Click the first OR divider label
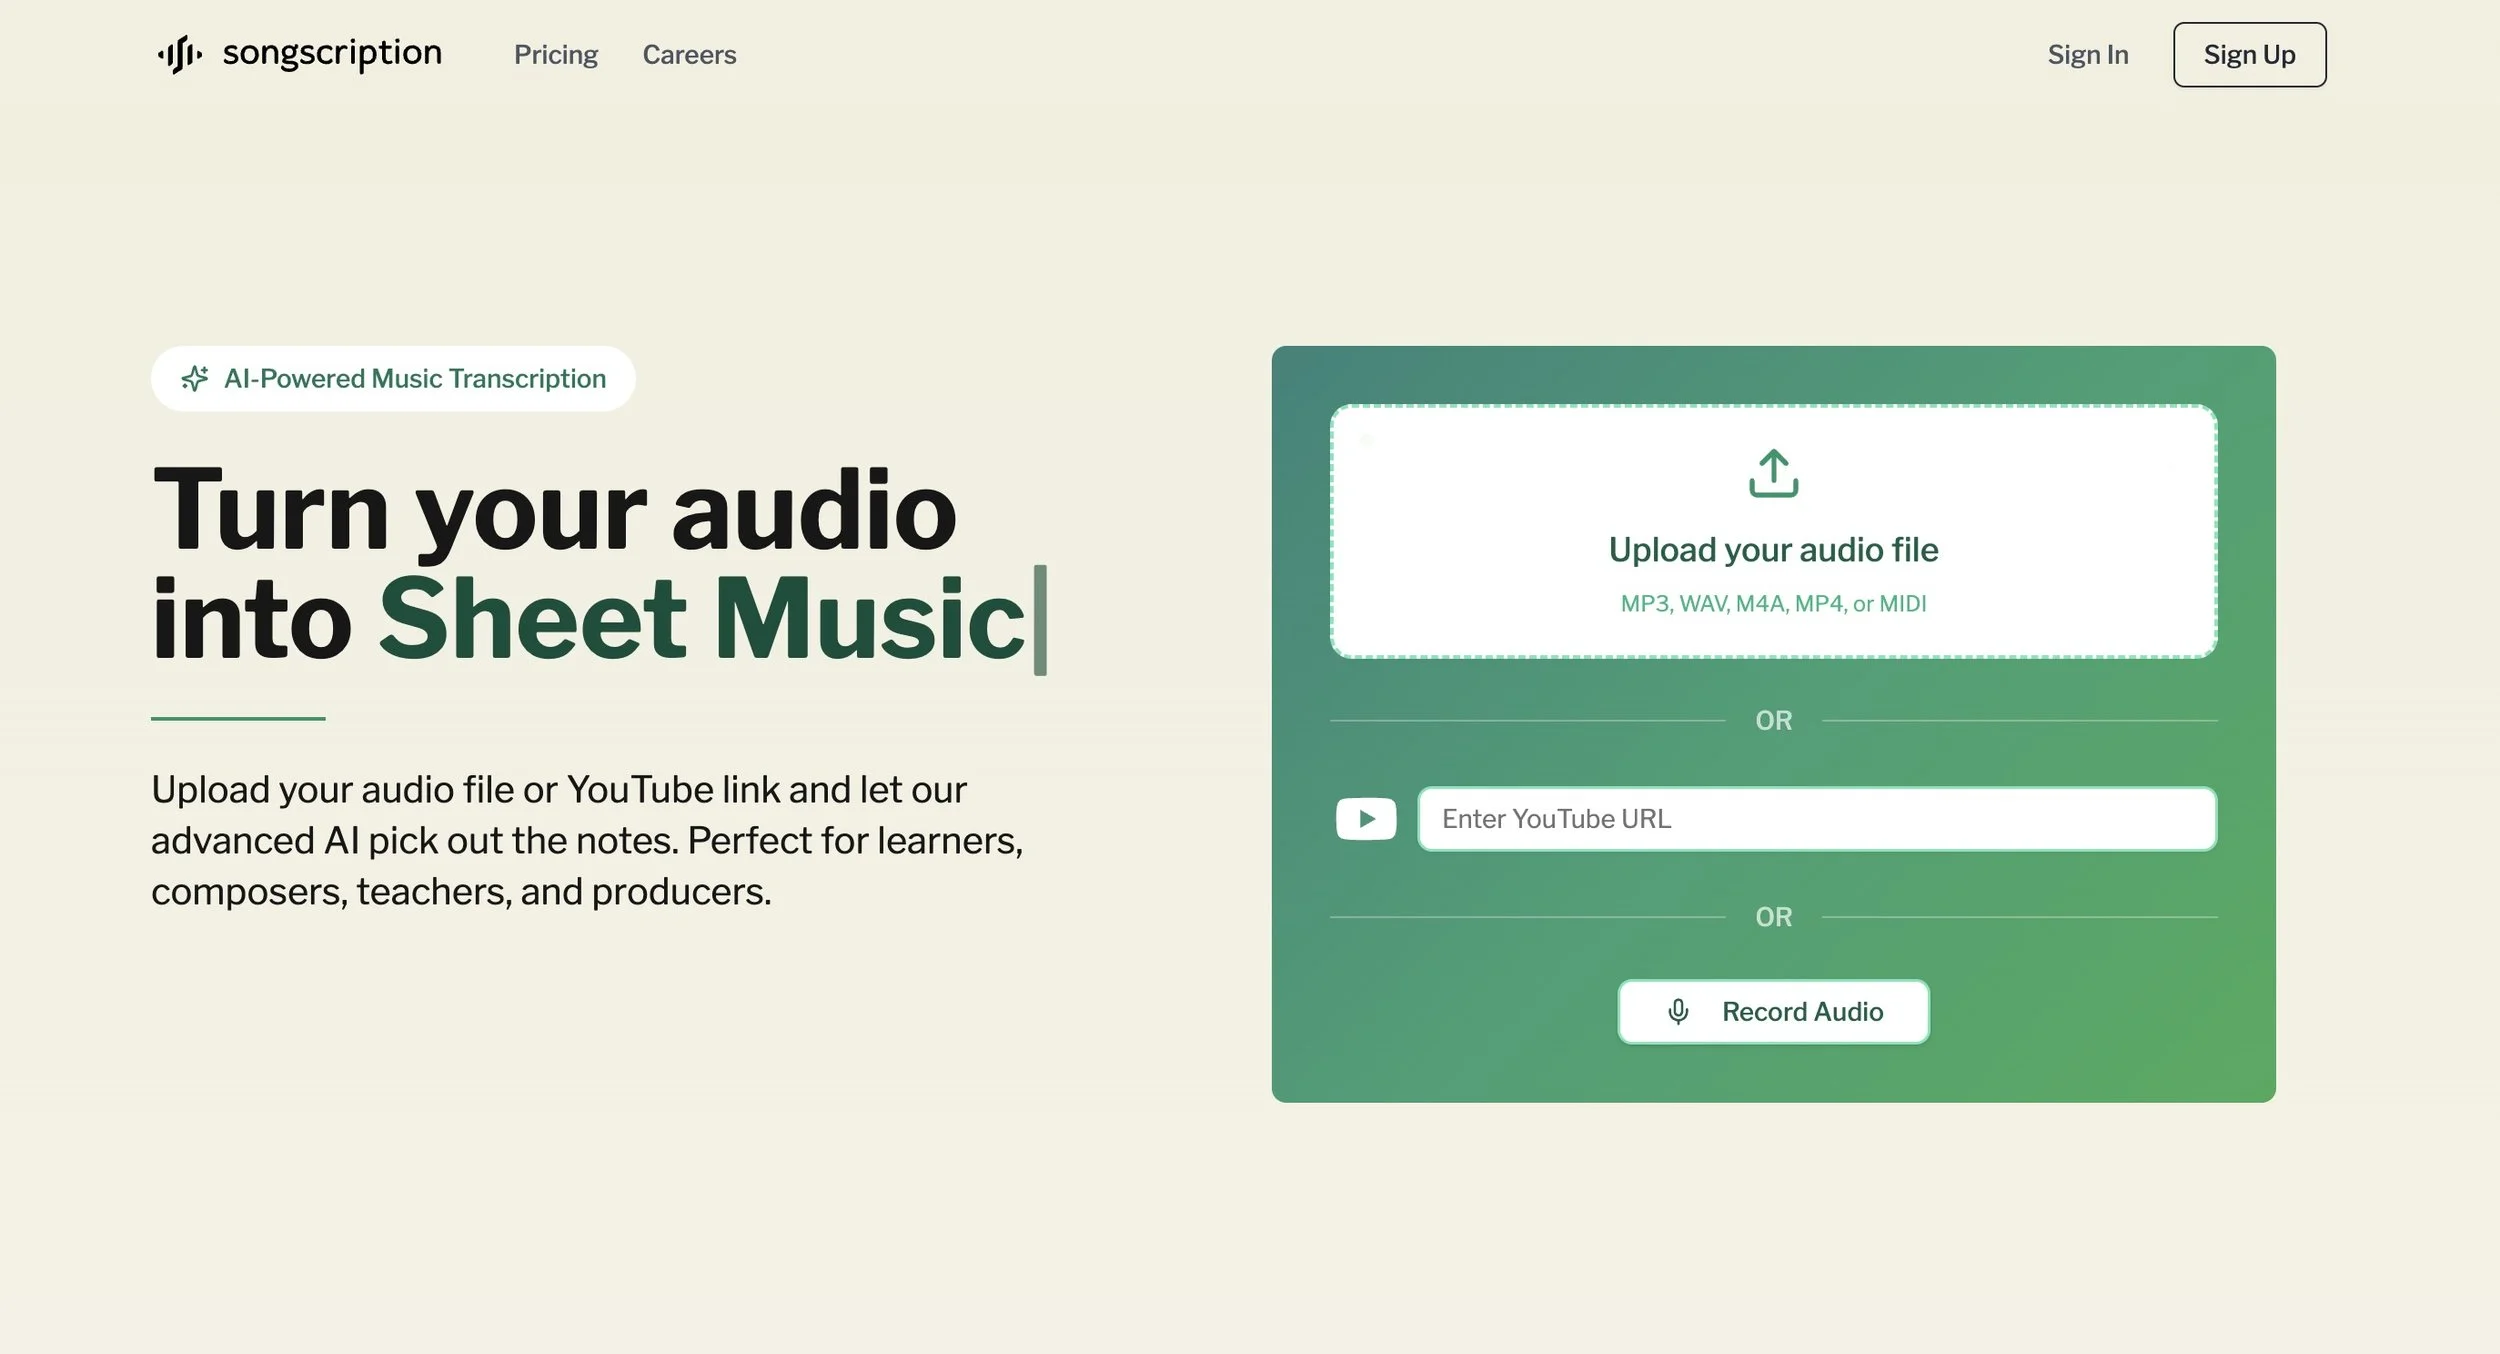Viewport: 2500px width, 1354px height. click(1773, 720)
